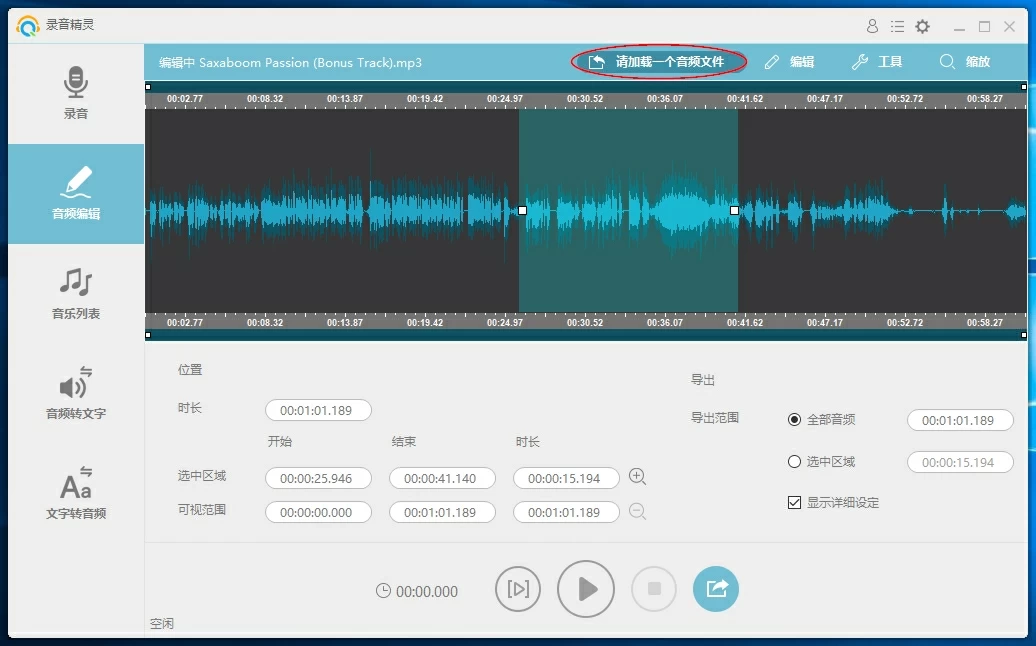This screenshot has width=1036, height=646.
Task: Open the list menu icon in title bar
Action: point(897,27)
